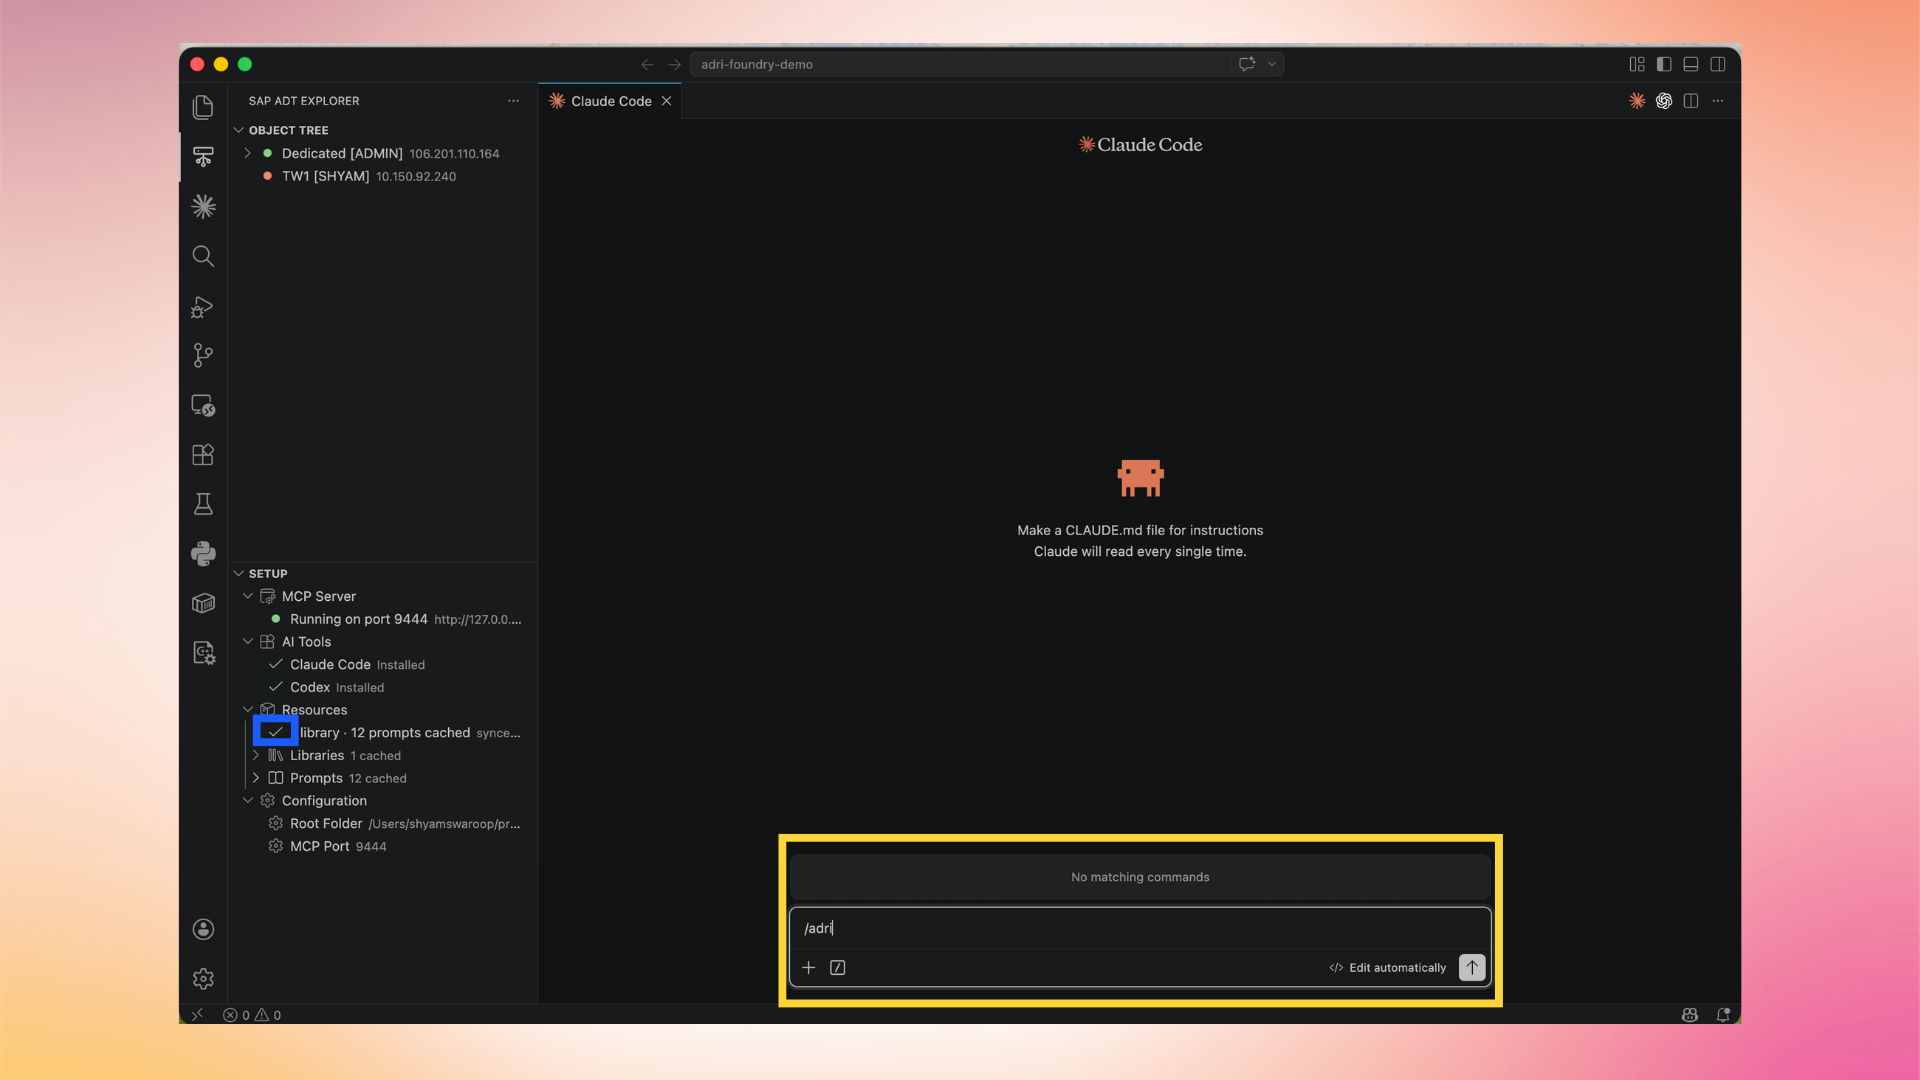Click the send arrow button in prompt box

click(x=1471, y=967)
